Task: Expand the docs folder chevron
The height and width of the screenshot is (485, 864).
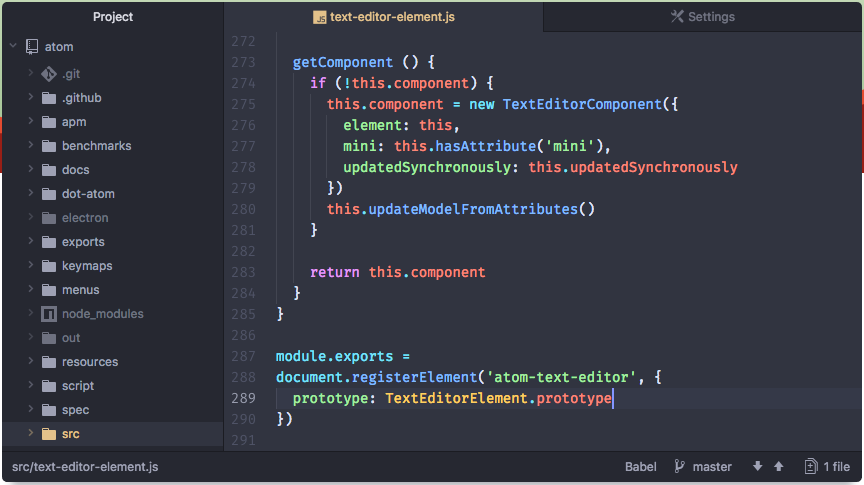Action: pyautogui.click(x=31, y=169)
